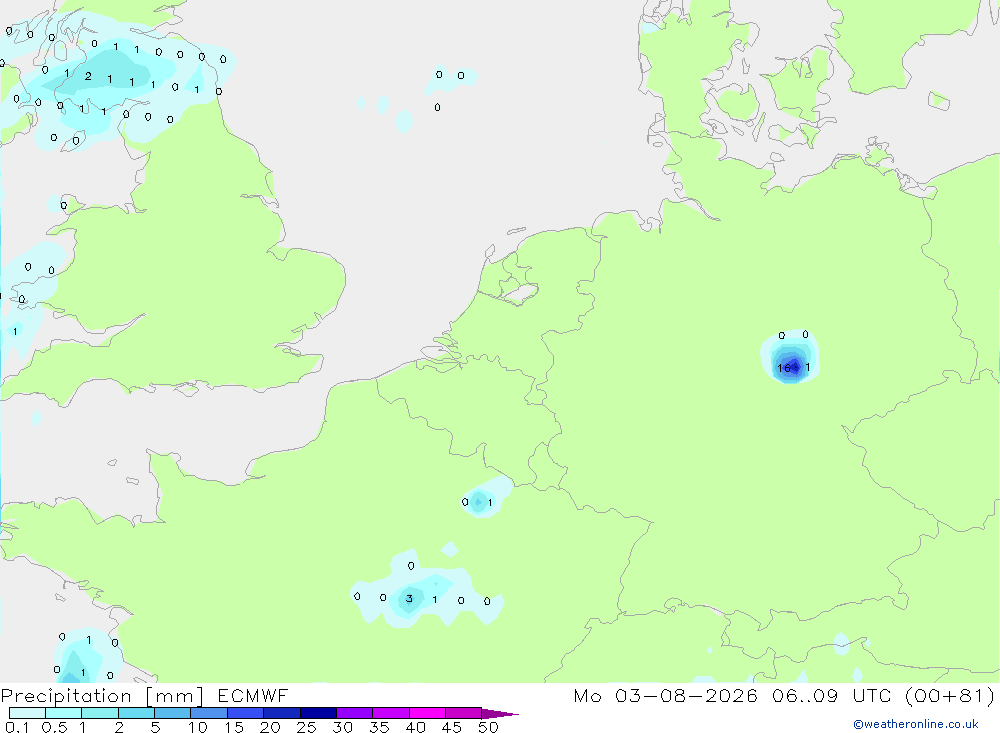The width and height of the screenshot is (1000, 733).
Task: Click the '06..09 UTC' time label
Action: click(x=831, y=695)
